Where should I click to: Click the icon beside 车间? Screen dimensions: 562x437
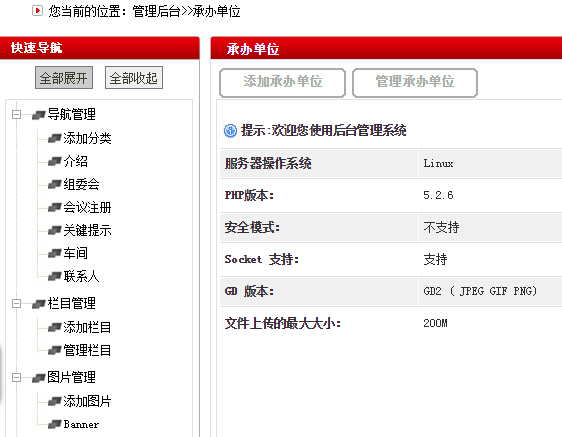(54, 253)
